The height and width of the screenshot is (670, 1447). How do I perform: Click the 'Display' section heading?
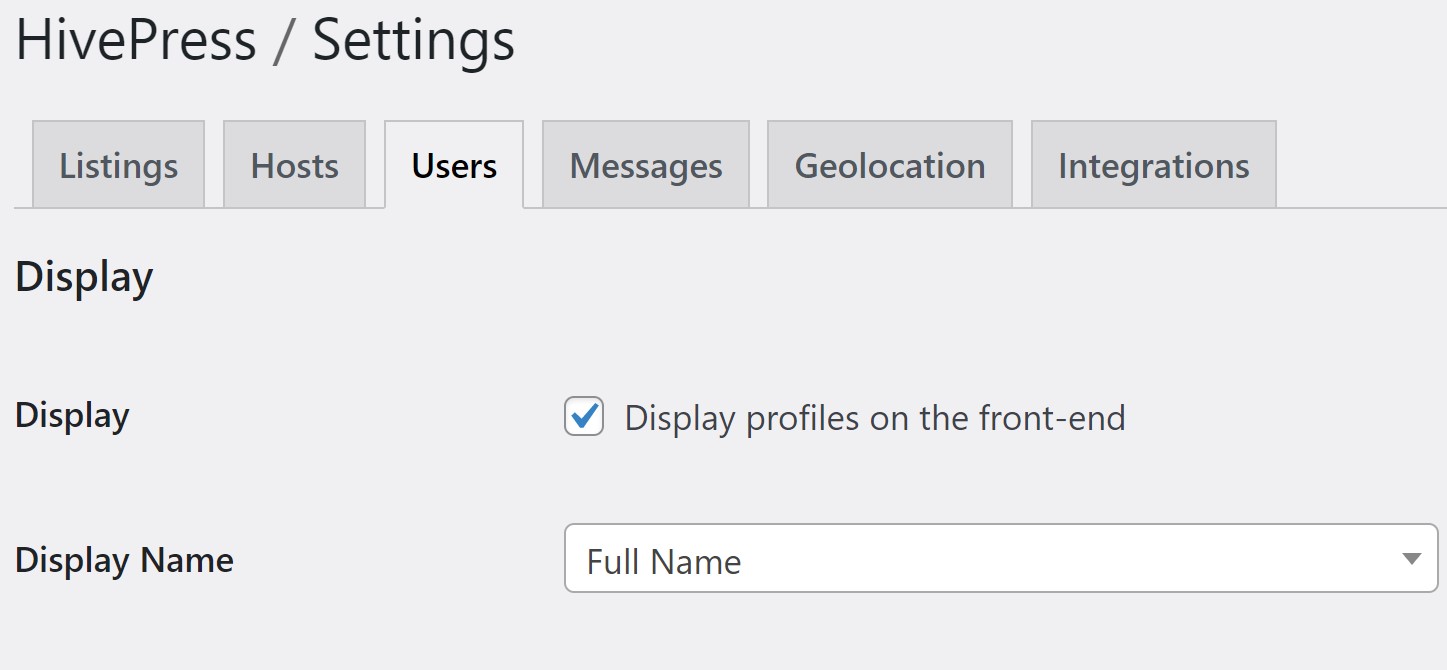[84, 277]
